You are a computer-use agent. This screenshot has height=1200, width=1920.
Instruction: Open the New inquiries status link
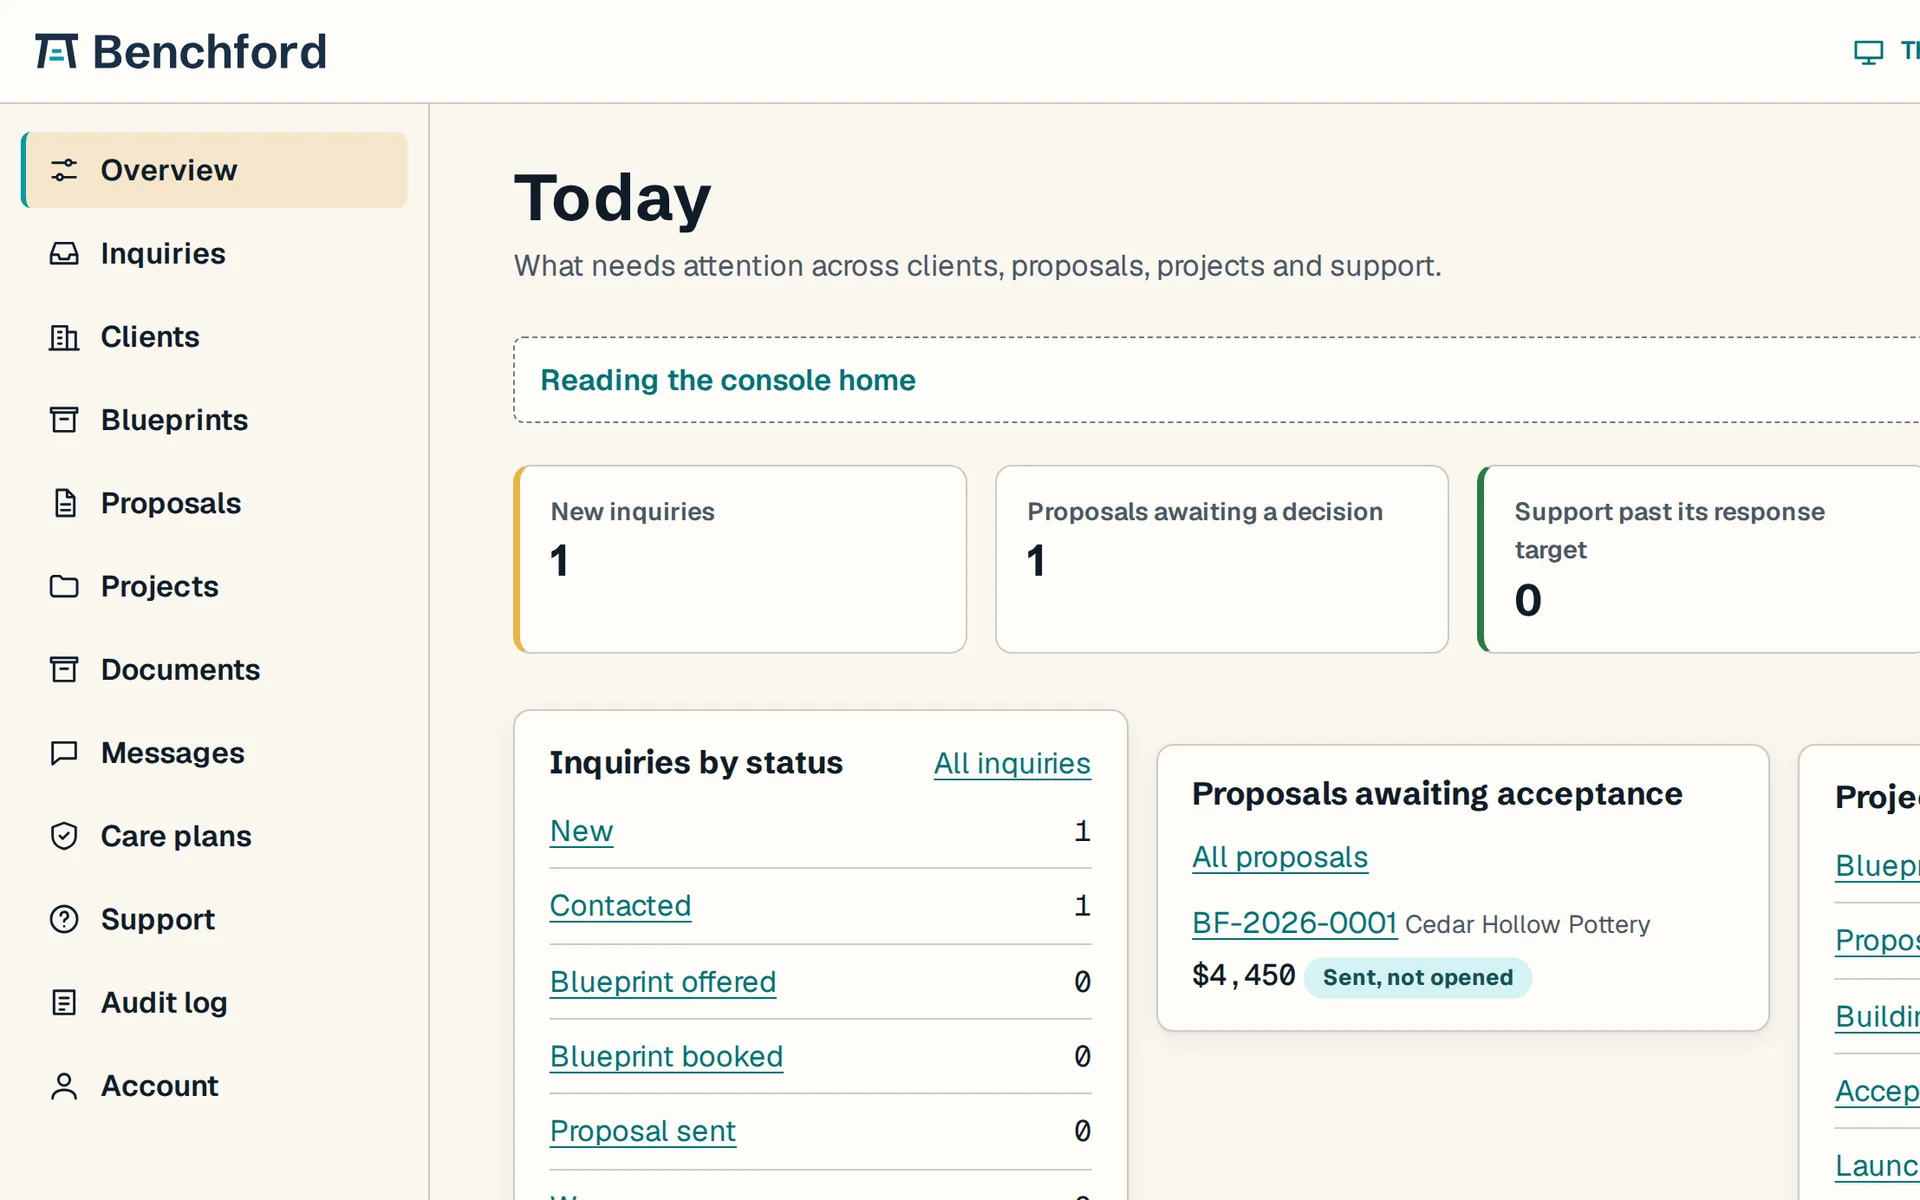581,831
